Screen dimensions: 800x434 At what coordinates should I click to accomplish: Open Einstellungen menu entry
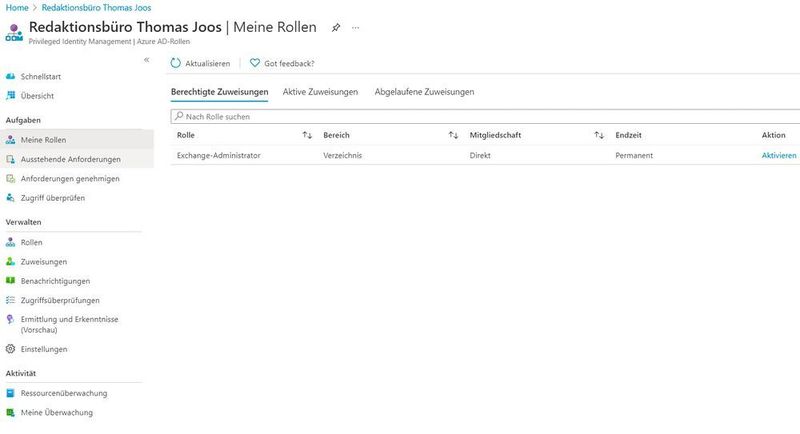click(x=44, y=349)
